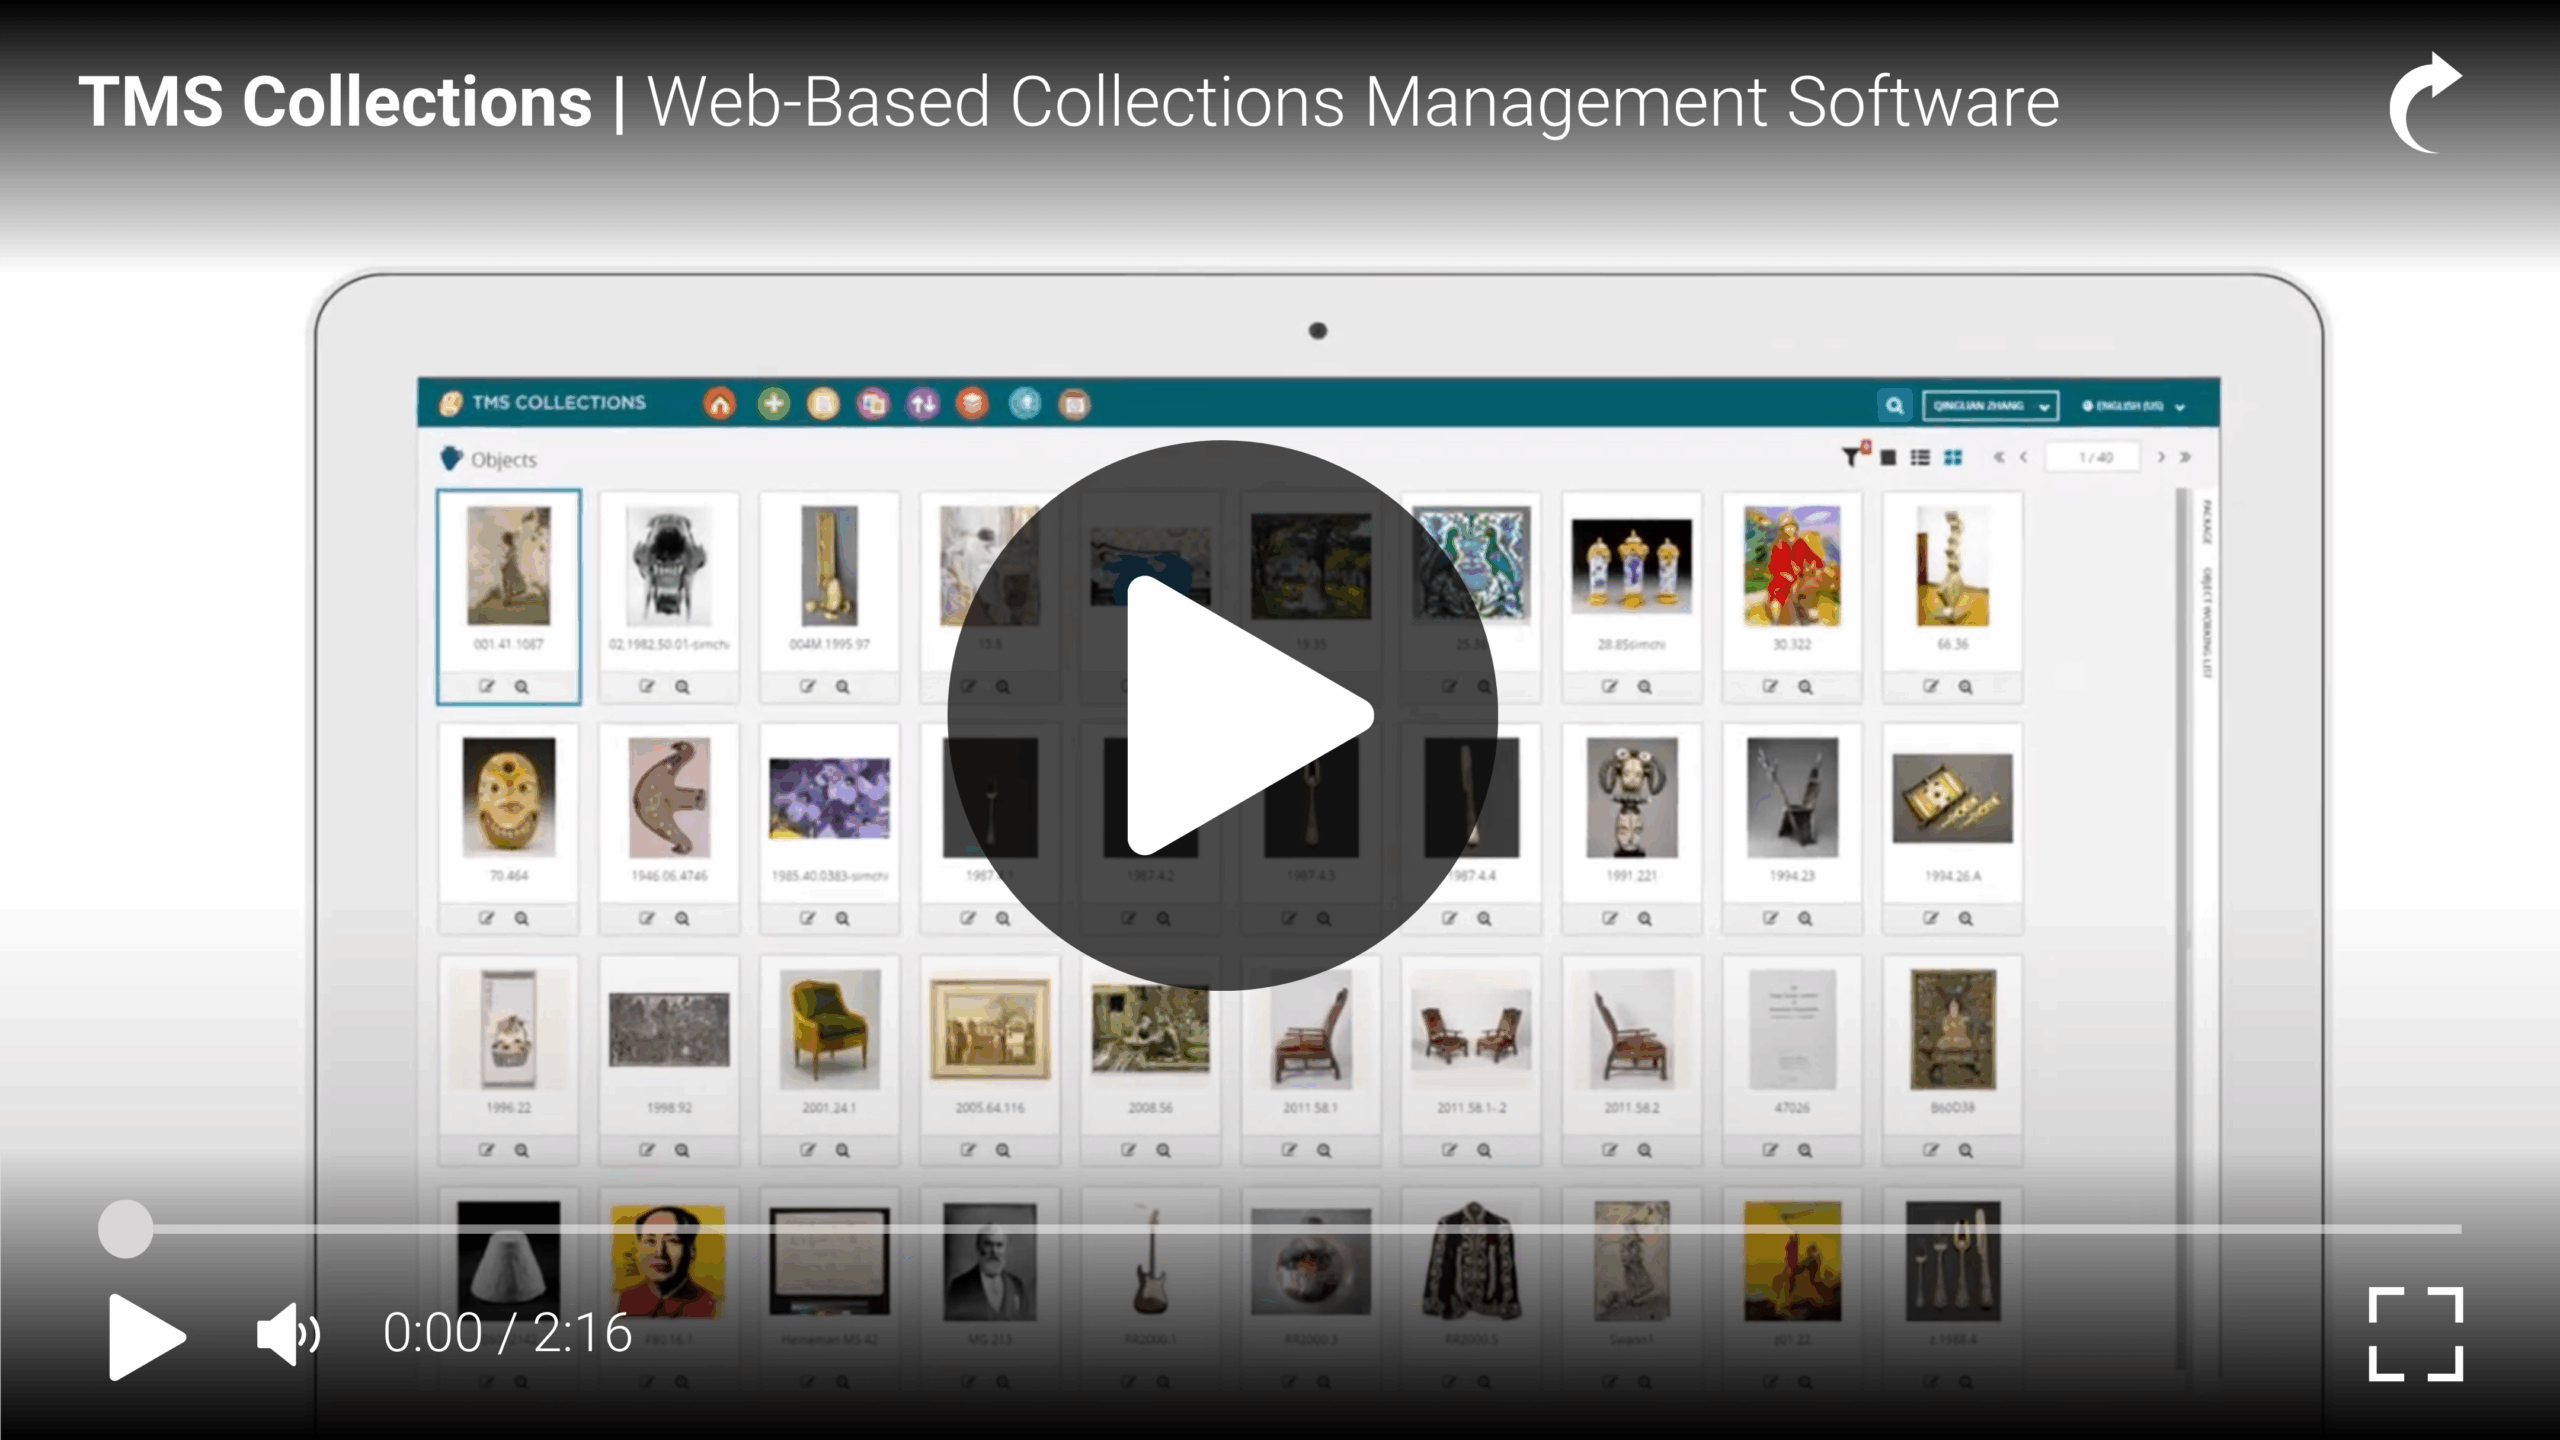Screen dimensions: 2560x1440
Task: Click the 2005.64.116 object label
Action: (x=990, y=1108)
